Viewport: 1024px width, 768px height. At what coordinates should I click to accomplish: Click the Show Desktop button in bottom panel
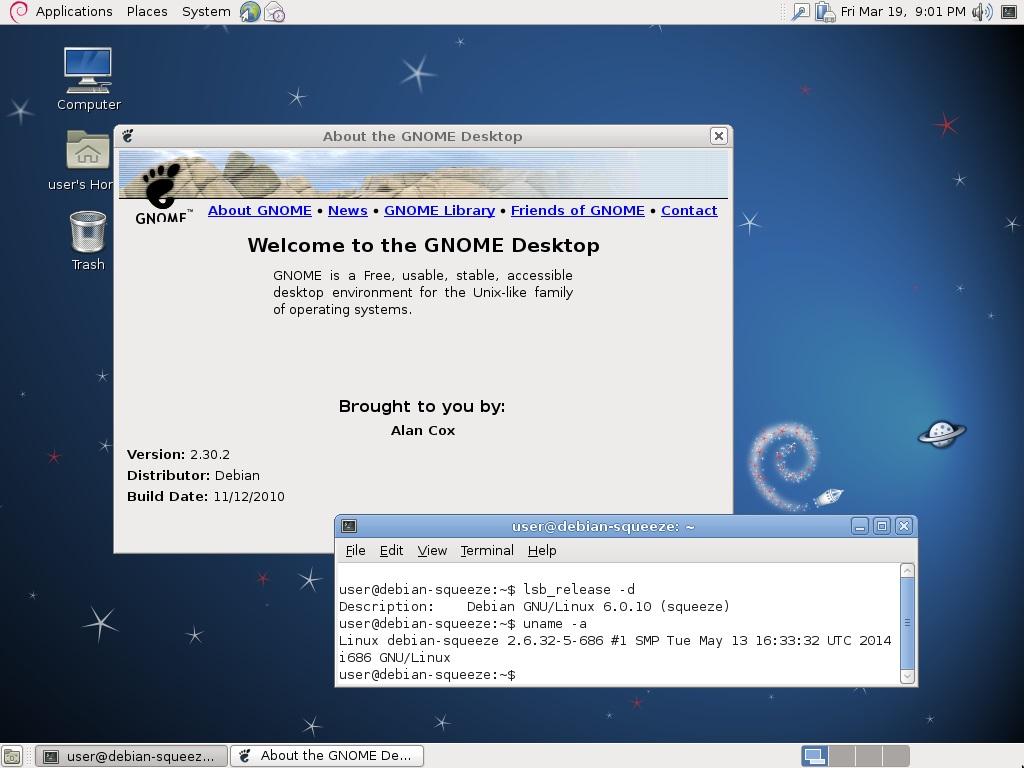[x=12, y=756]
